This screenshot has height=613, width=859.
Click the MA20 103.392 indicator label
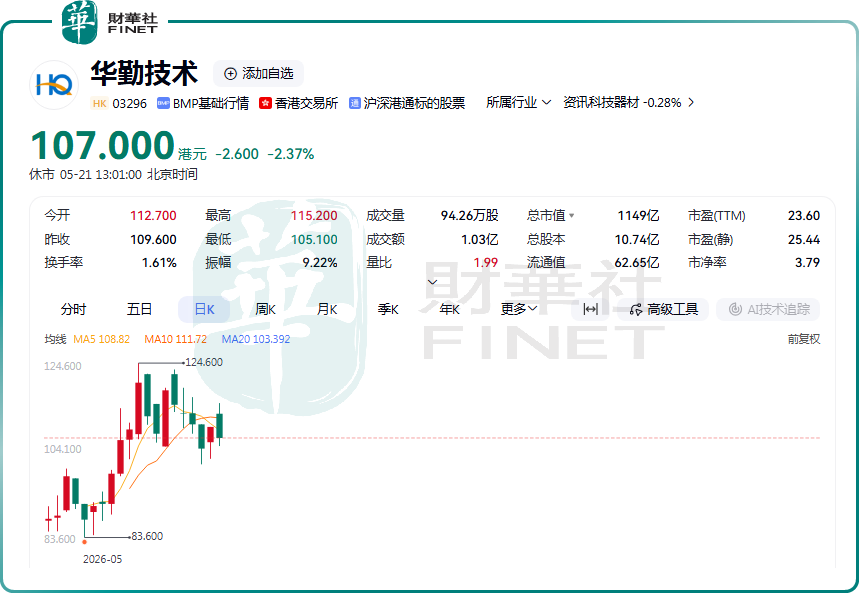[256, 339]
